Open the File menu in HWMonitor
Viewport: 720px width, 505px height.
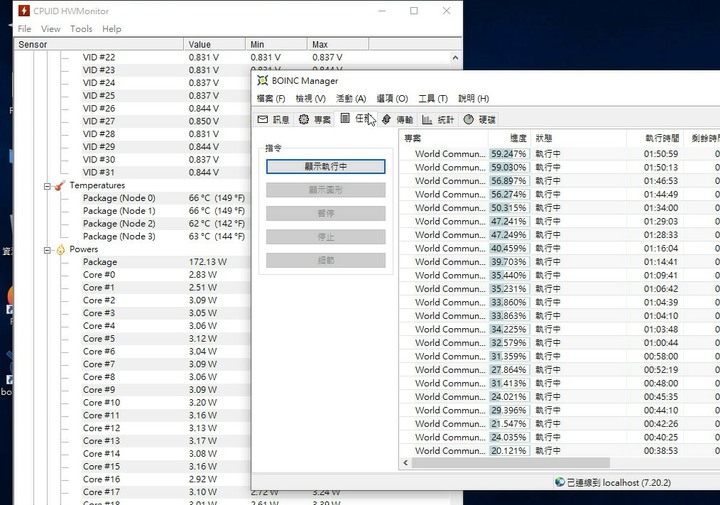[x=24, y=29]
